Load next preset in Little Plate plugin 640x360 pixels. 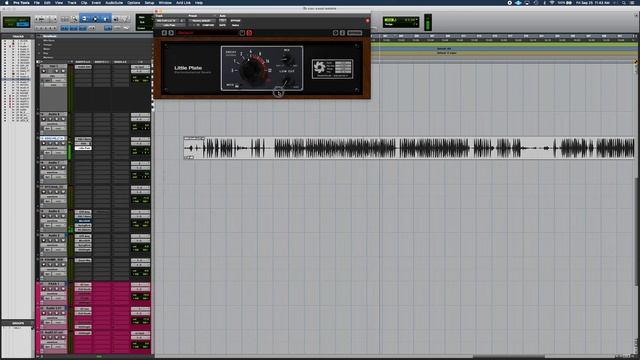(171, 33)
